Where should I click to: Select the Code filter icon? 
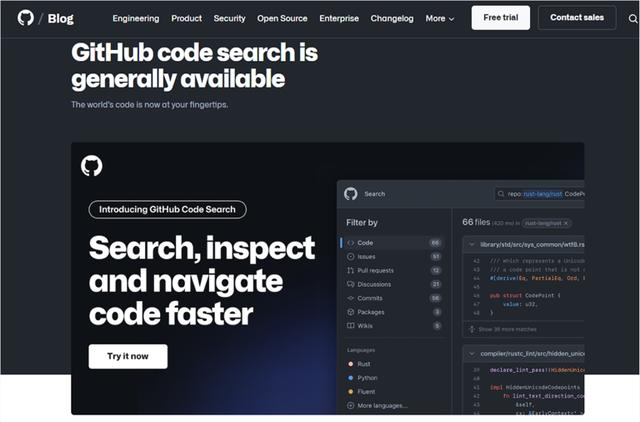coord(350,243)
